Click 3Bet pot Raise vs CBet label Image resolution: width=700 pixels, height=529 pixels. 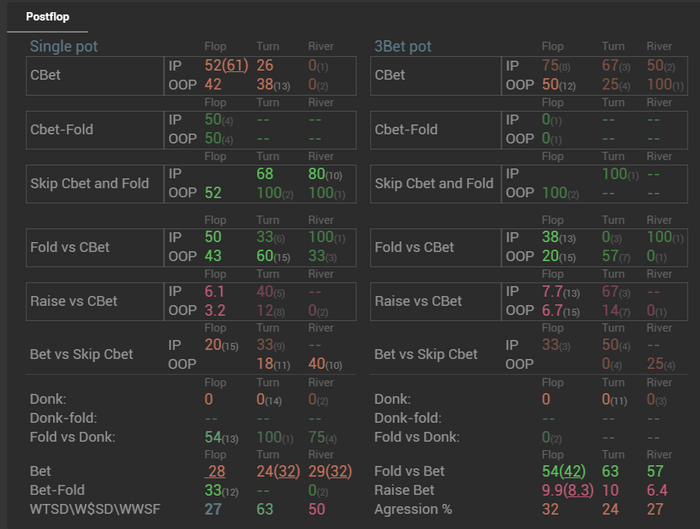418,301
